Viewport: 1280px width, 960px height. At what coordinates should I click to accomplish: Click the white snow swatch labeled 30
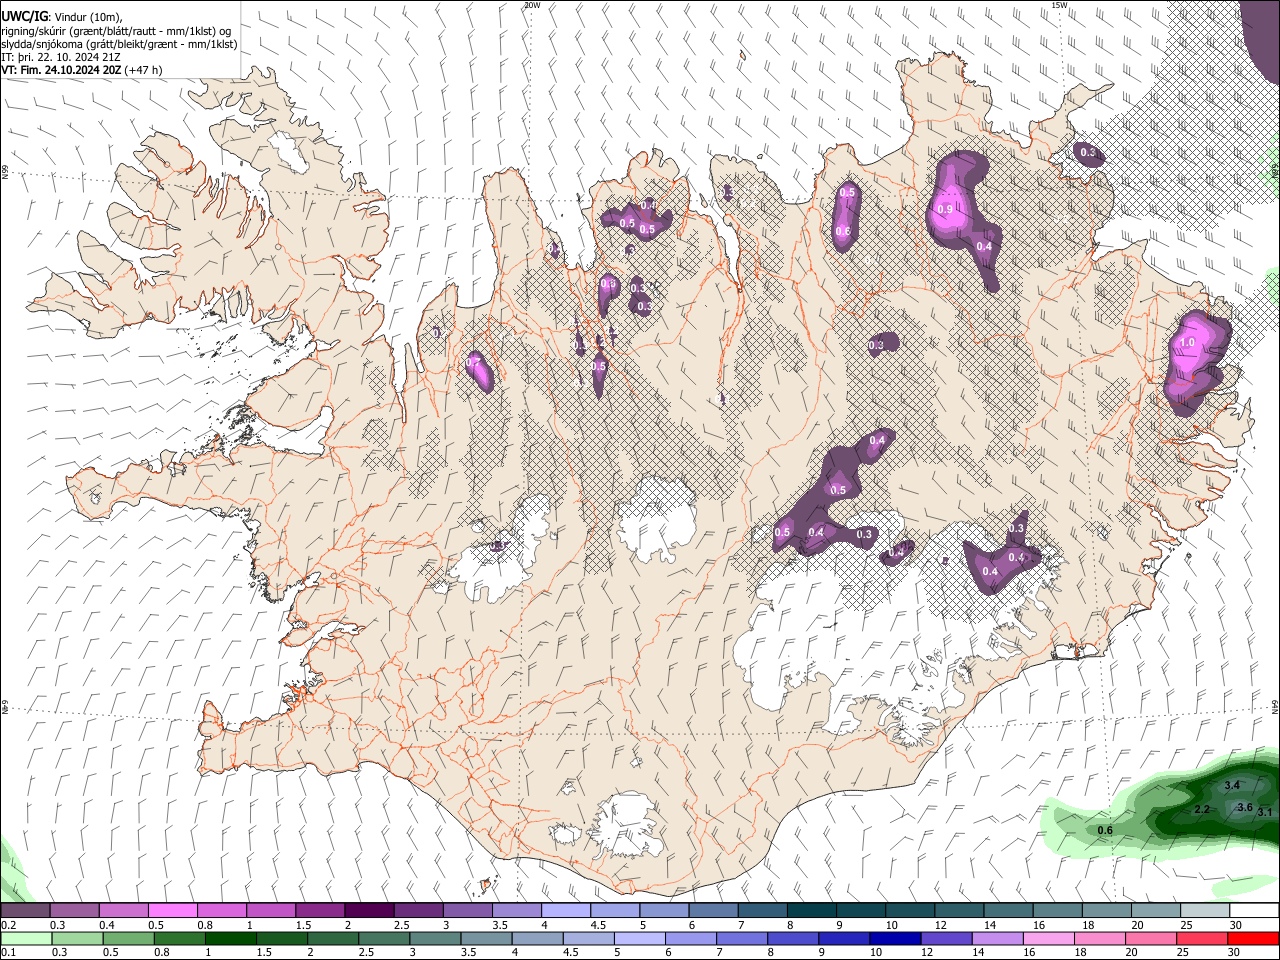1254,911
